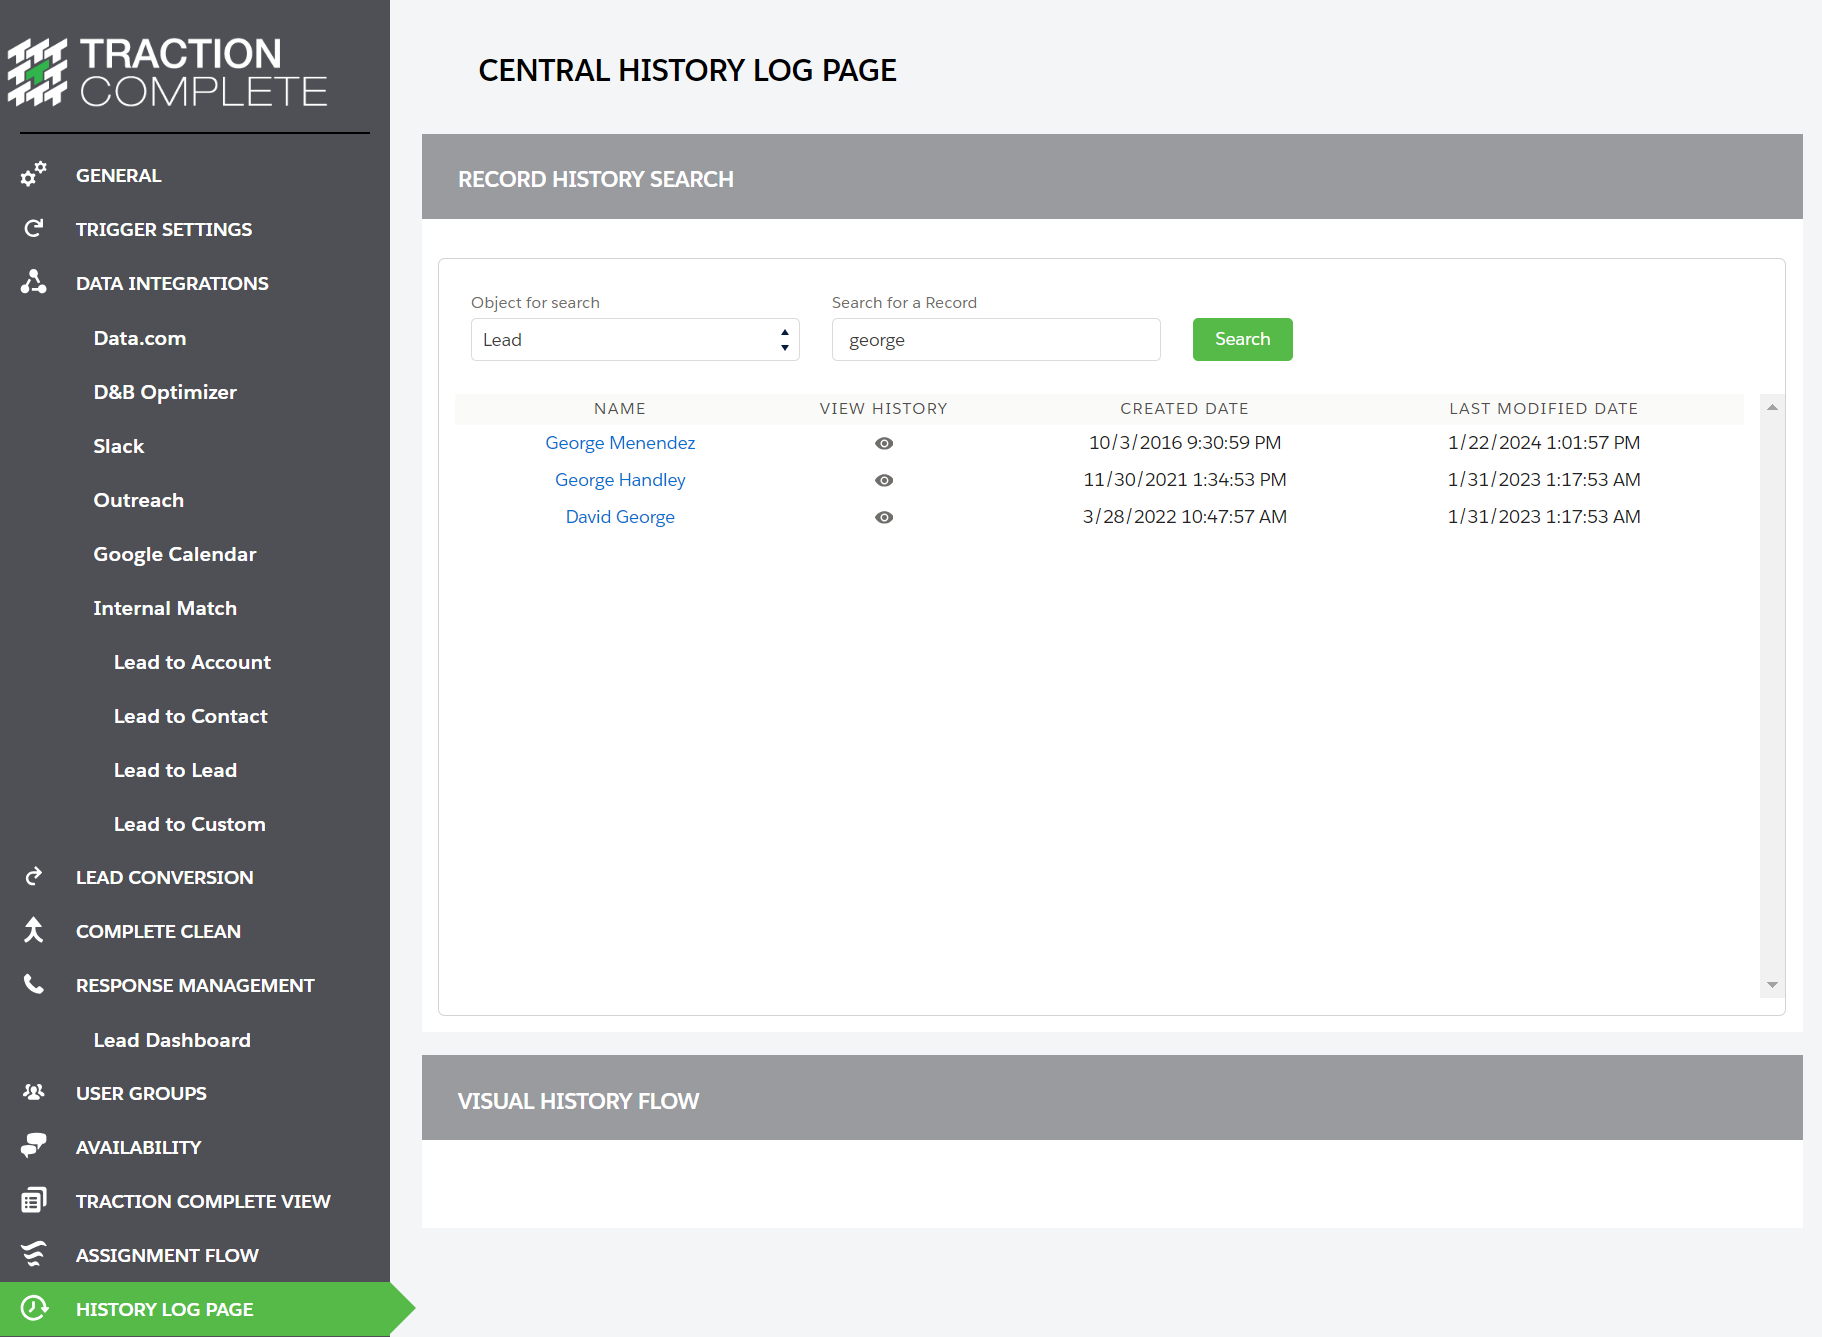
Task: Open the David George record link
Action: tap(619, 516)
